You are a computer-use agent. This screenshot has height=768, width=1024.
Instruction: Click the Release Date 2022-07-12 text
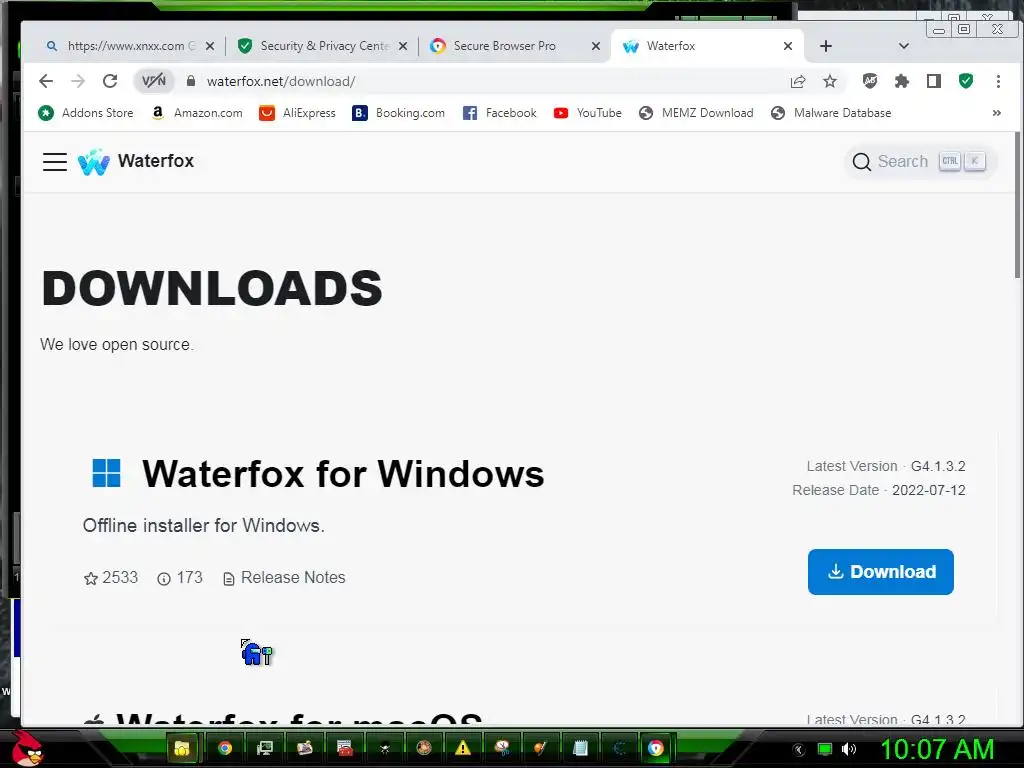pos(878,490)
